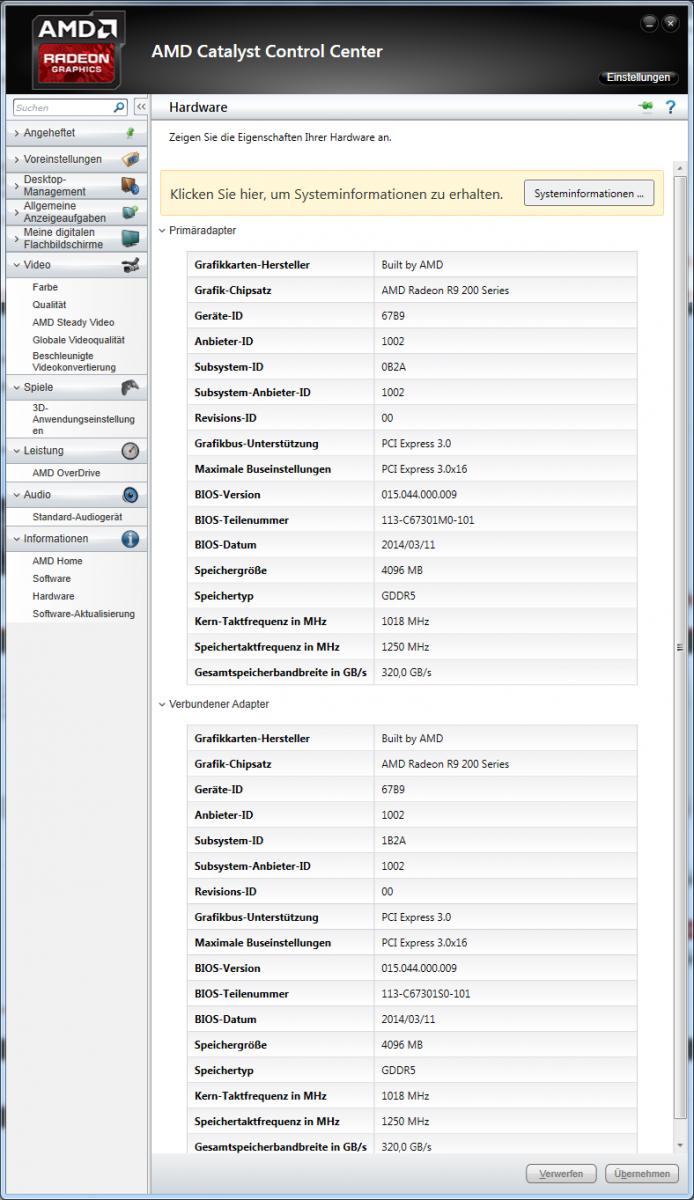
Task: Open AMD Home page
Action: click(57, 561)
